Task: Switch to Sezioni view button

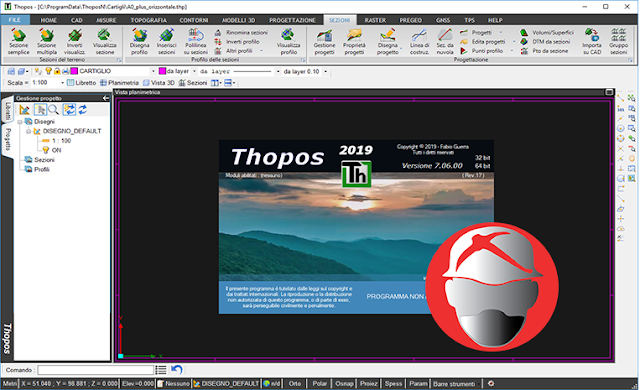Action: [x=193, y=83]
